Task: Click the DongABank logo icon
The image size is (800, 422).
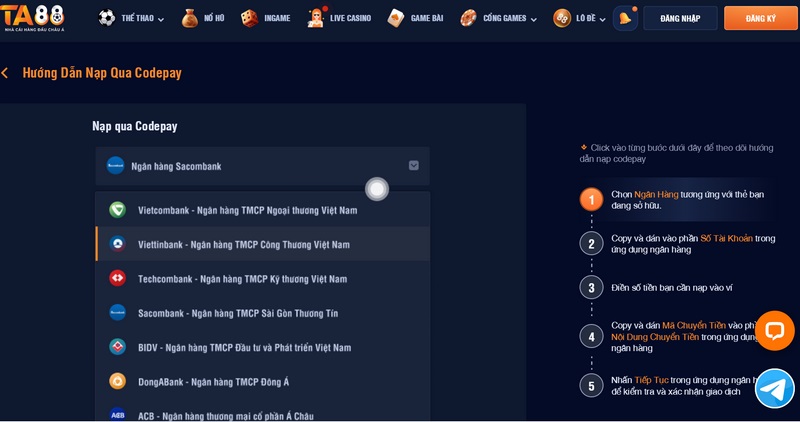Action: click(117, 381)
